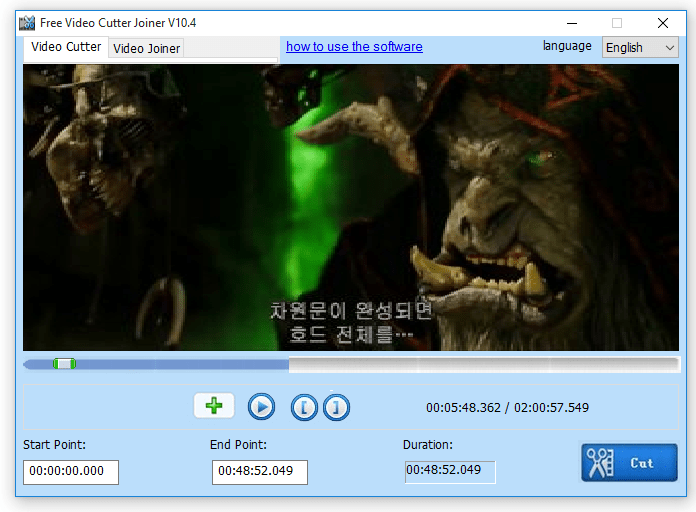The image size is (696, 512).
Task: Close the Free Video Cutter Joiner window
Action: [663, 23]
